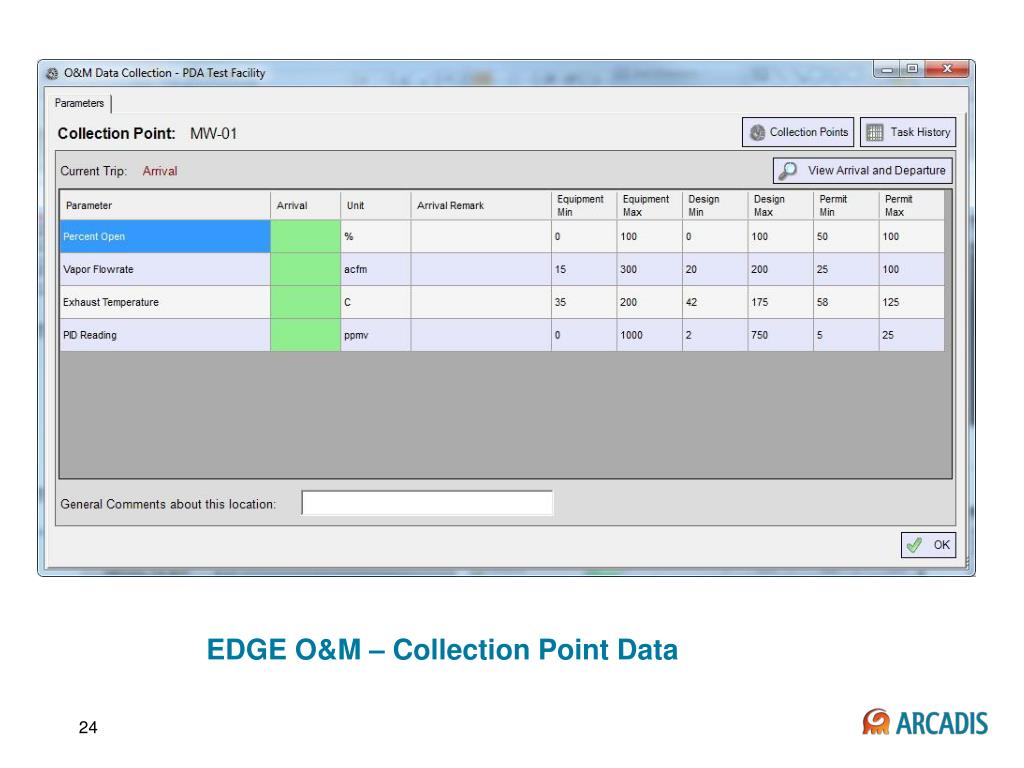Click Design Max value 175
Image resolution: width=1024 pixels, height=768 pixels.
[x=780, y=302]
